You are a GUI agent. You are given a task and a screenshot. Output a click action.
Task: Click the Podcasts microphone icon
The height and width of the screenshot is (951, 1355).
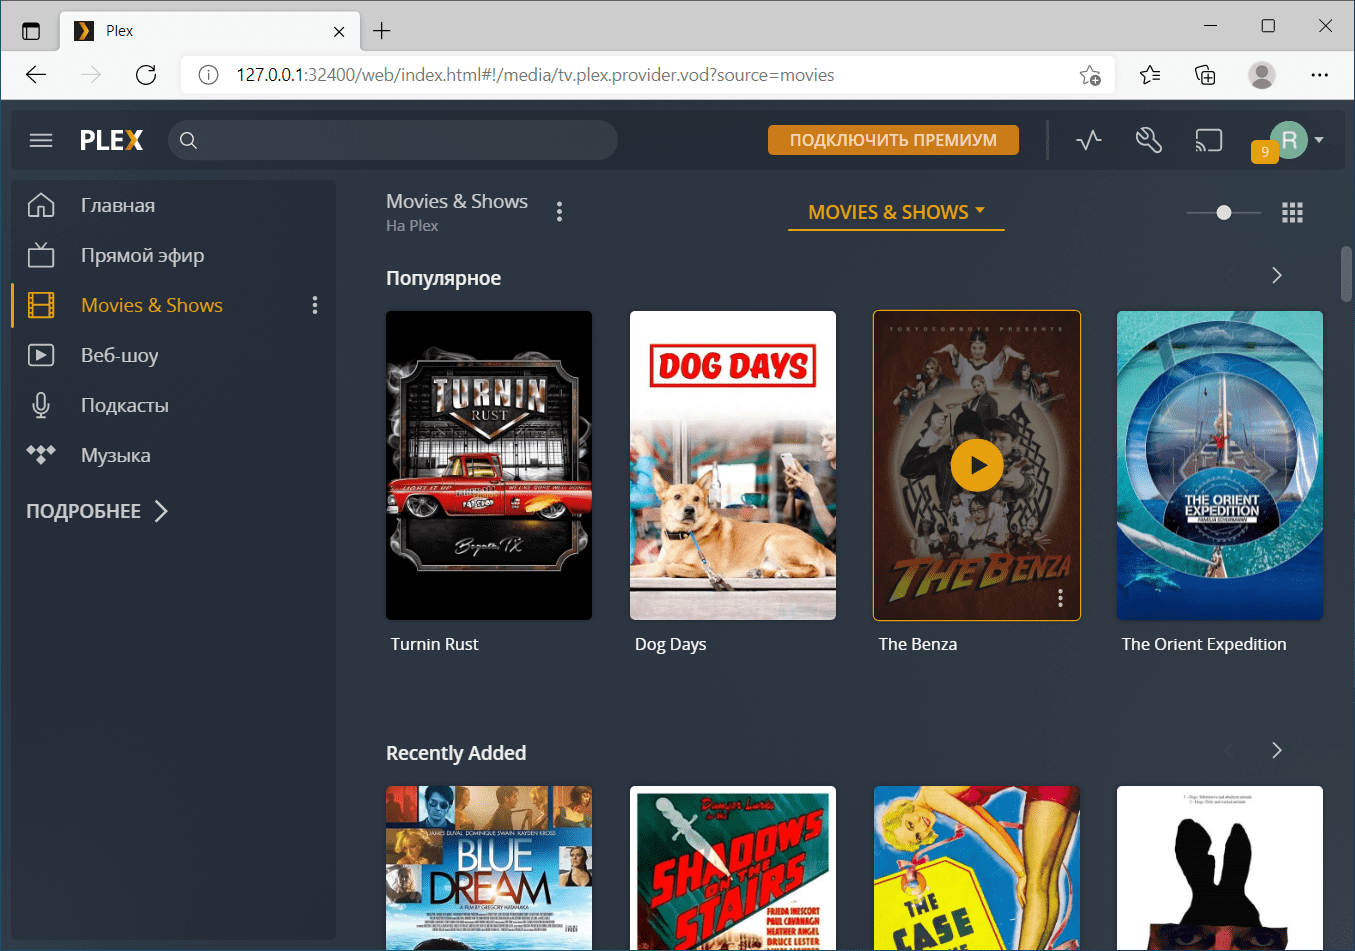click(41, 405)
